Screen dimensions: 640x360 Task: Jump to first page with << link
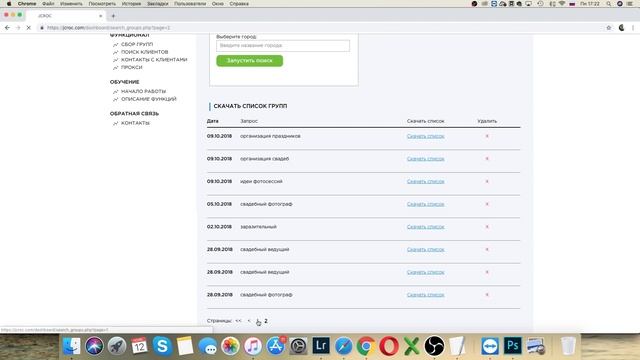238,321
